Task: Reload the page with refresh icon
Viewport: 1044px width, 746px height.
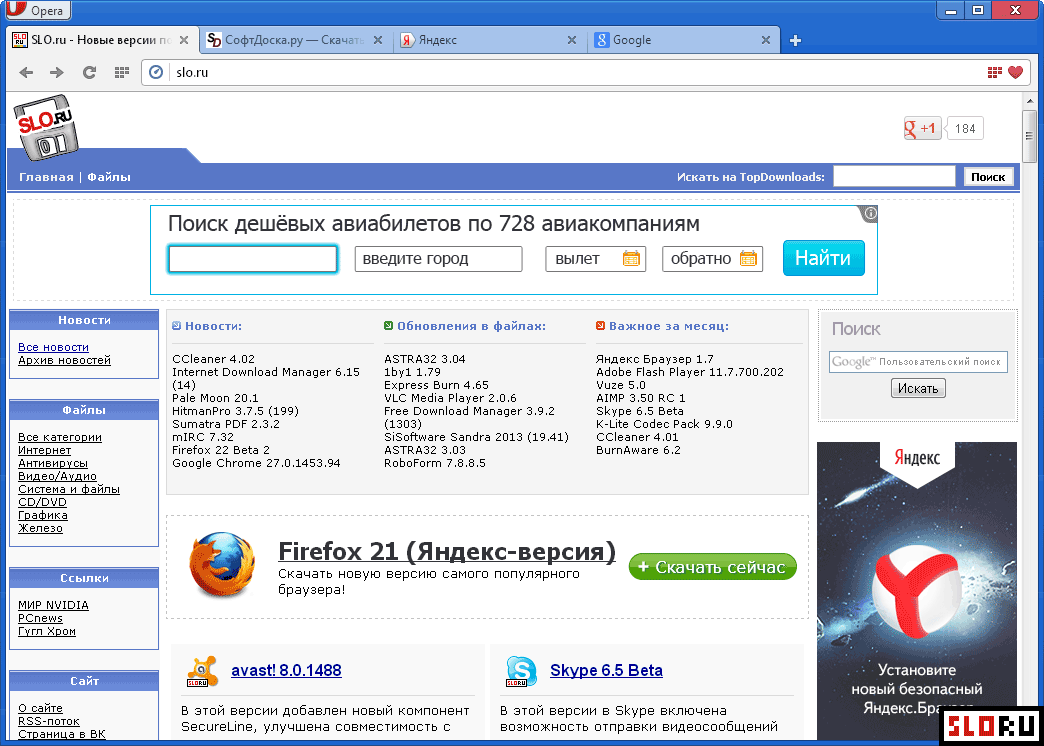Action: click(x=89, y=73)
